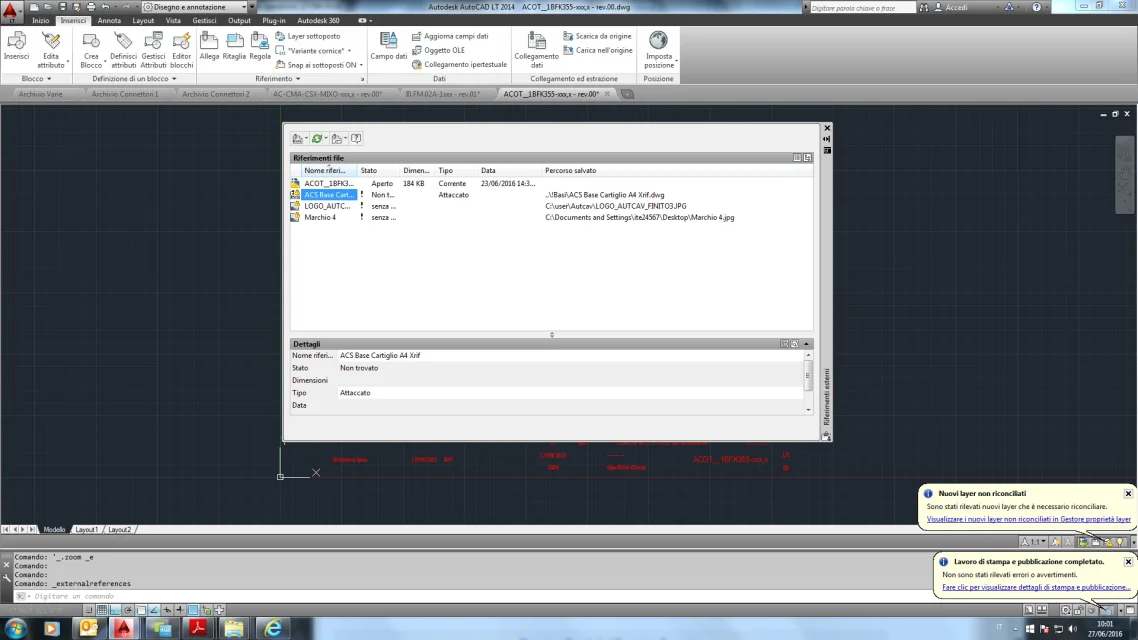Click the Allega reference icon
Viewport: 1138px width, 640px height.
[209, 46]
